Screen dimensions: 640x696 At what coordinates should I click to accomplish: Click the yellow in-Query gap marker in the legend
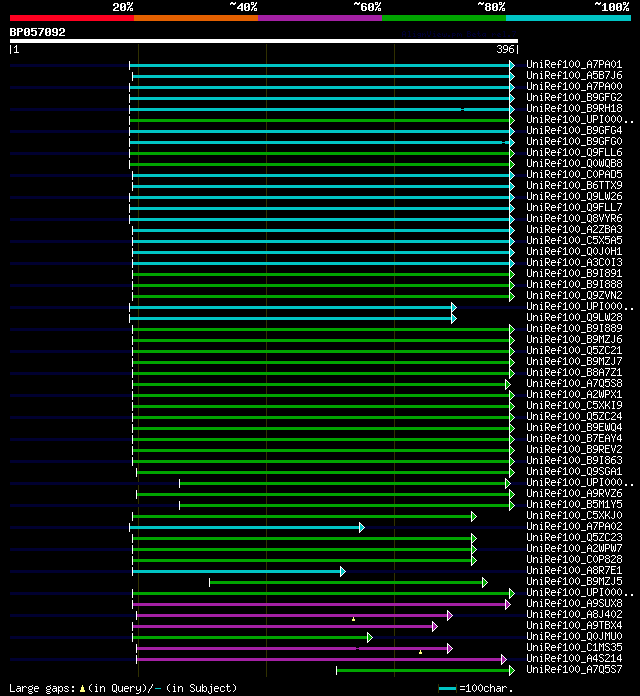click(82, 689)
